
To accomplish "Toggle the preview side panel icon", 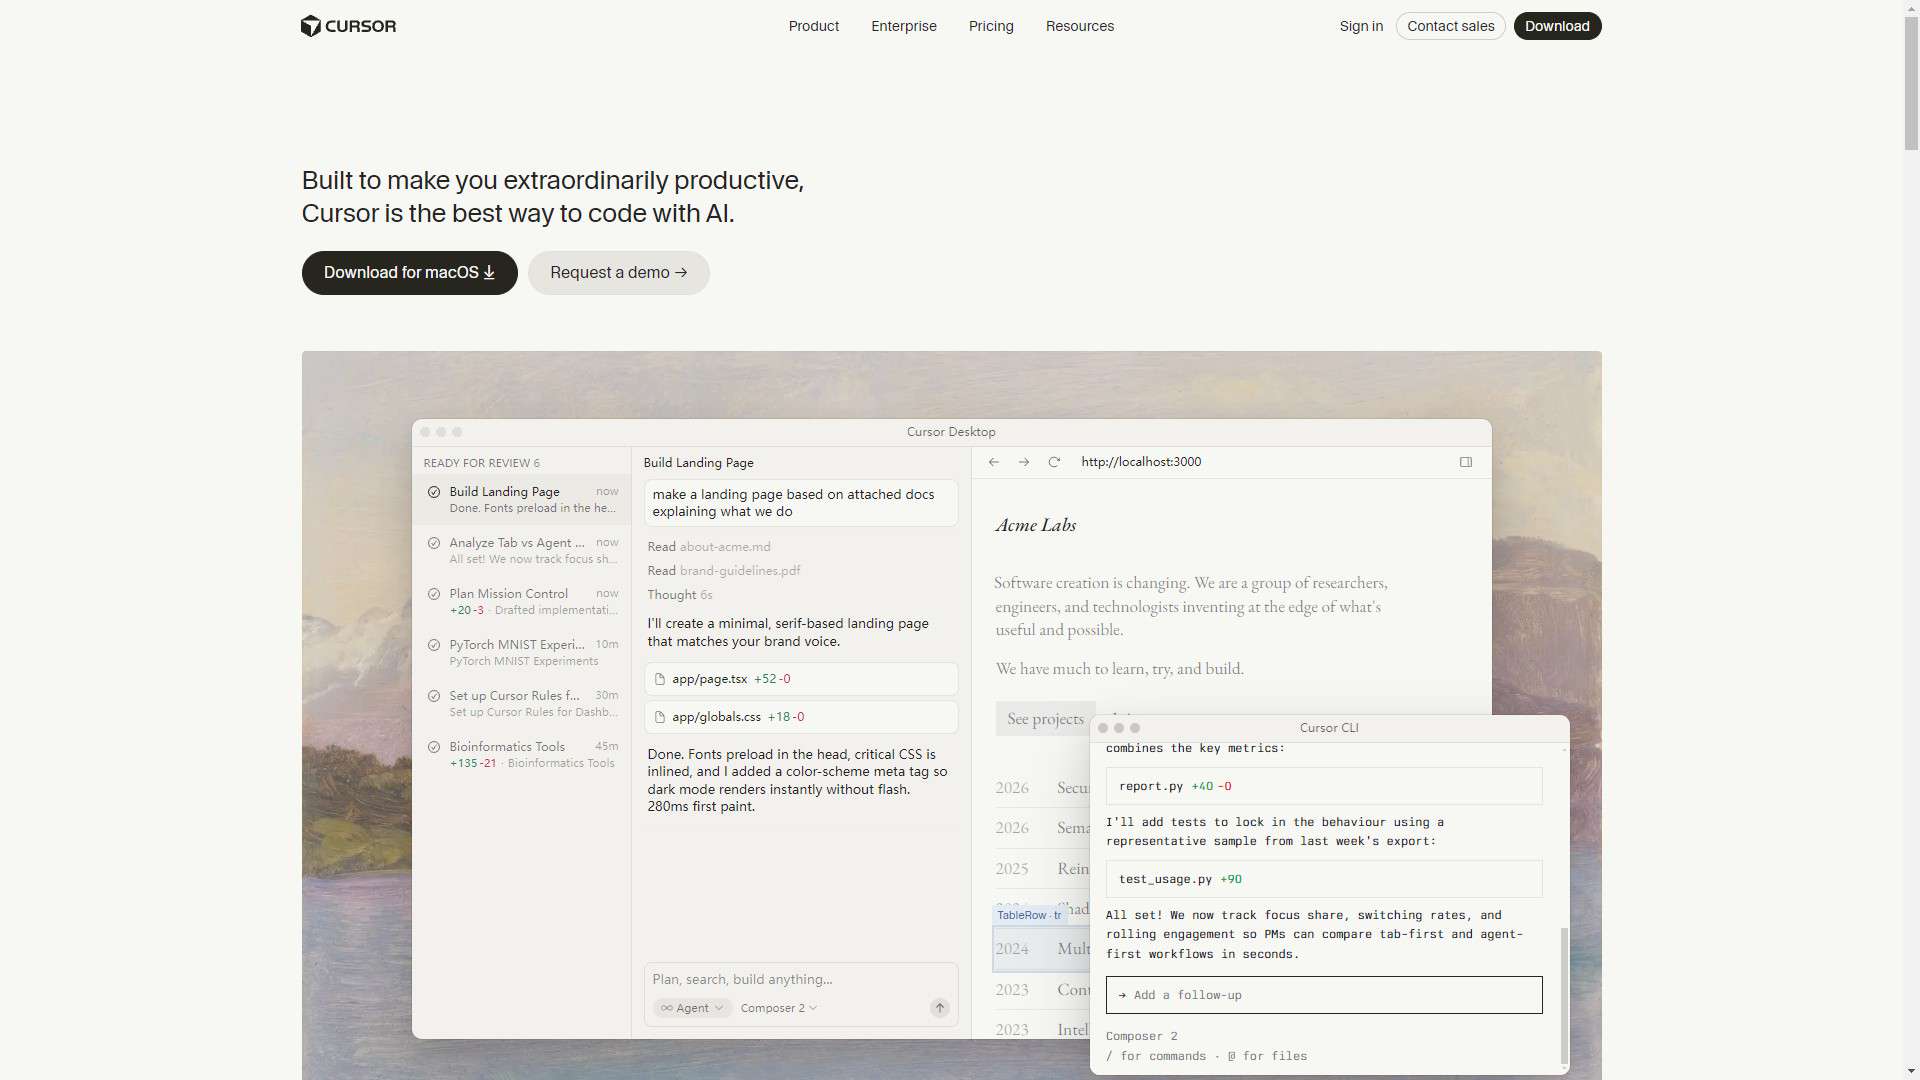I will click(x=1466, y=462).
